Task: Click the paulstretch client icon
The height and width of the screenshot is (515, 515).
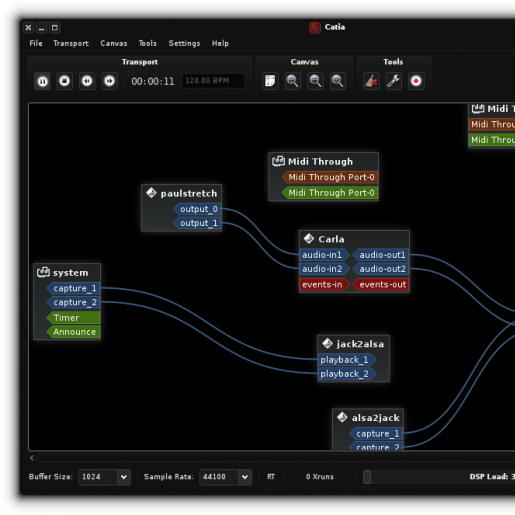Action: [x=151, y=193]
